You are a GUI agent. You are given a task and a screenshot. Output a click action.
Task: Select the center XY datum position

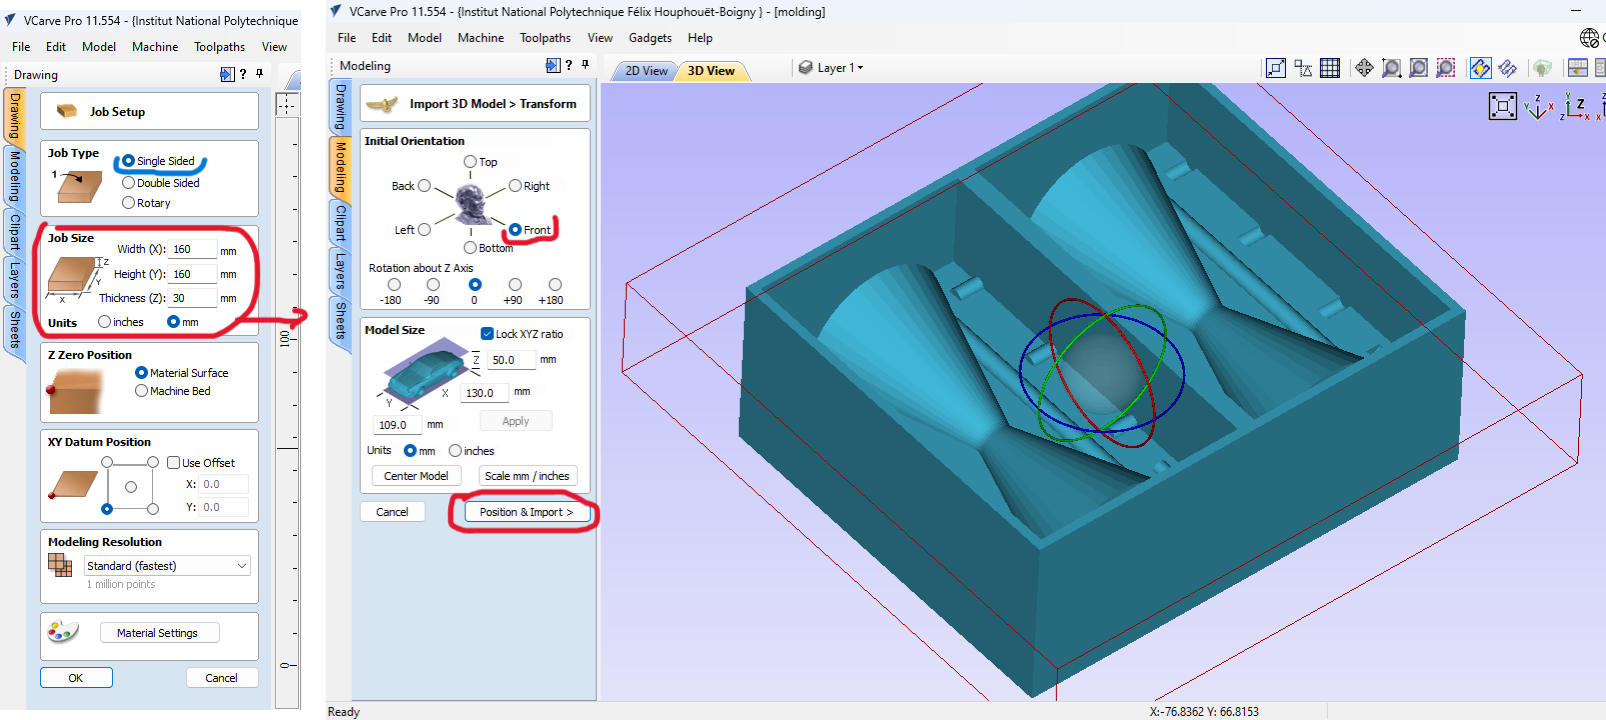[130, 487]
